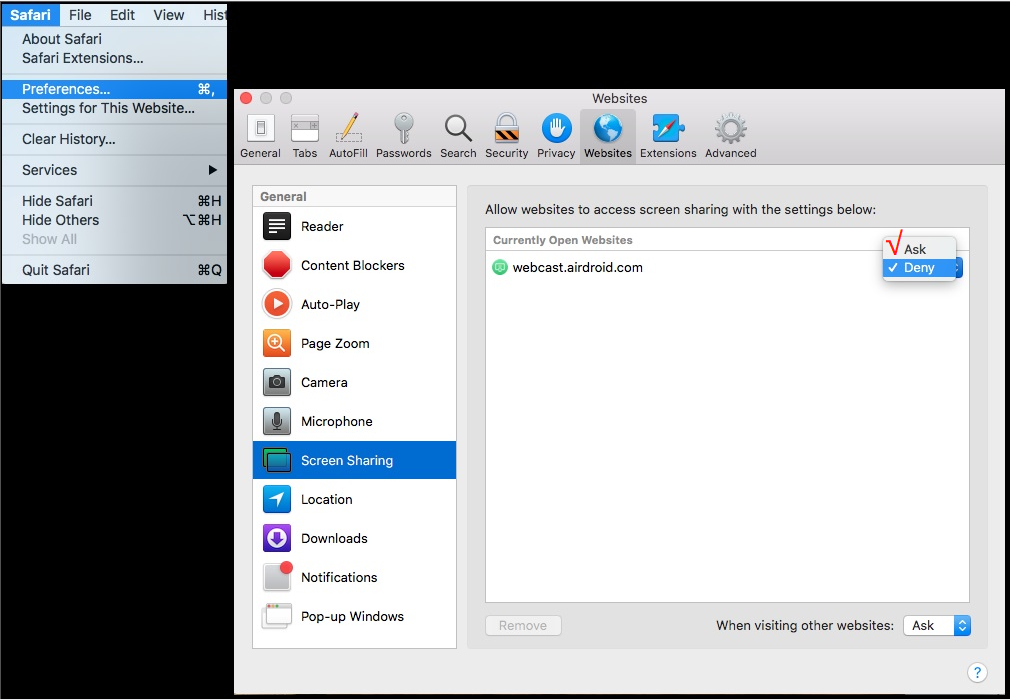Viewport: 1010px width, 700px height.
Task: Select Camera in the sidebar
Action: (324, 382)
